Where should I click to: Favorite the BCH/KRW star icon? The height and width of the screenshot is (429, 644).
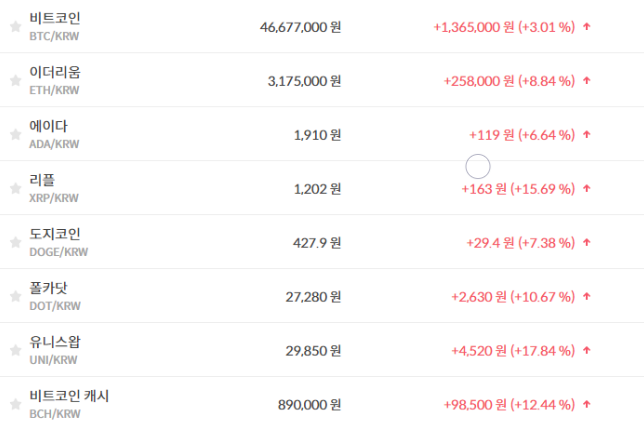click(x=15, y=404)
